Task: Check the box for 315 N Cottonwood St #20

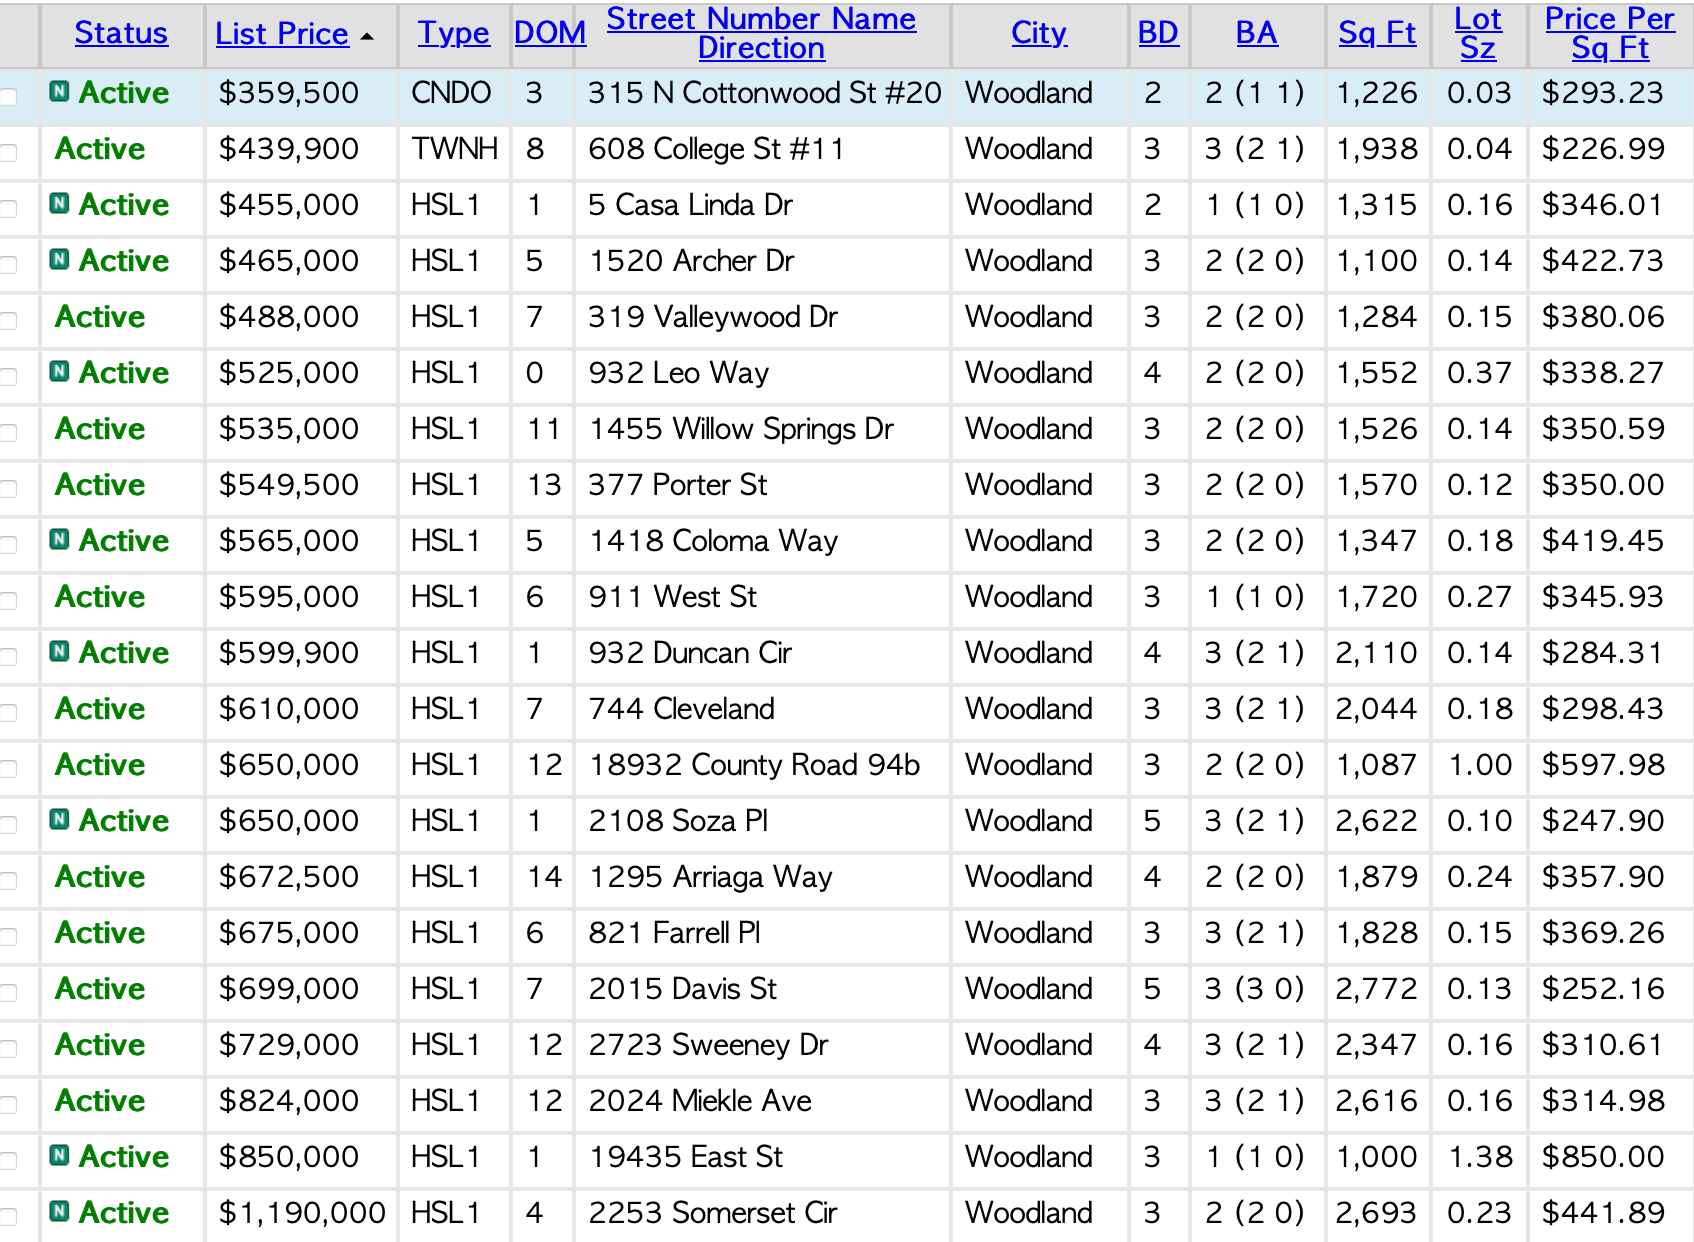Action: [x=9, y=97]
